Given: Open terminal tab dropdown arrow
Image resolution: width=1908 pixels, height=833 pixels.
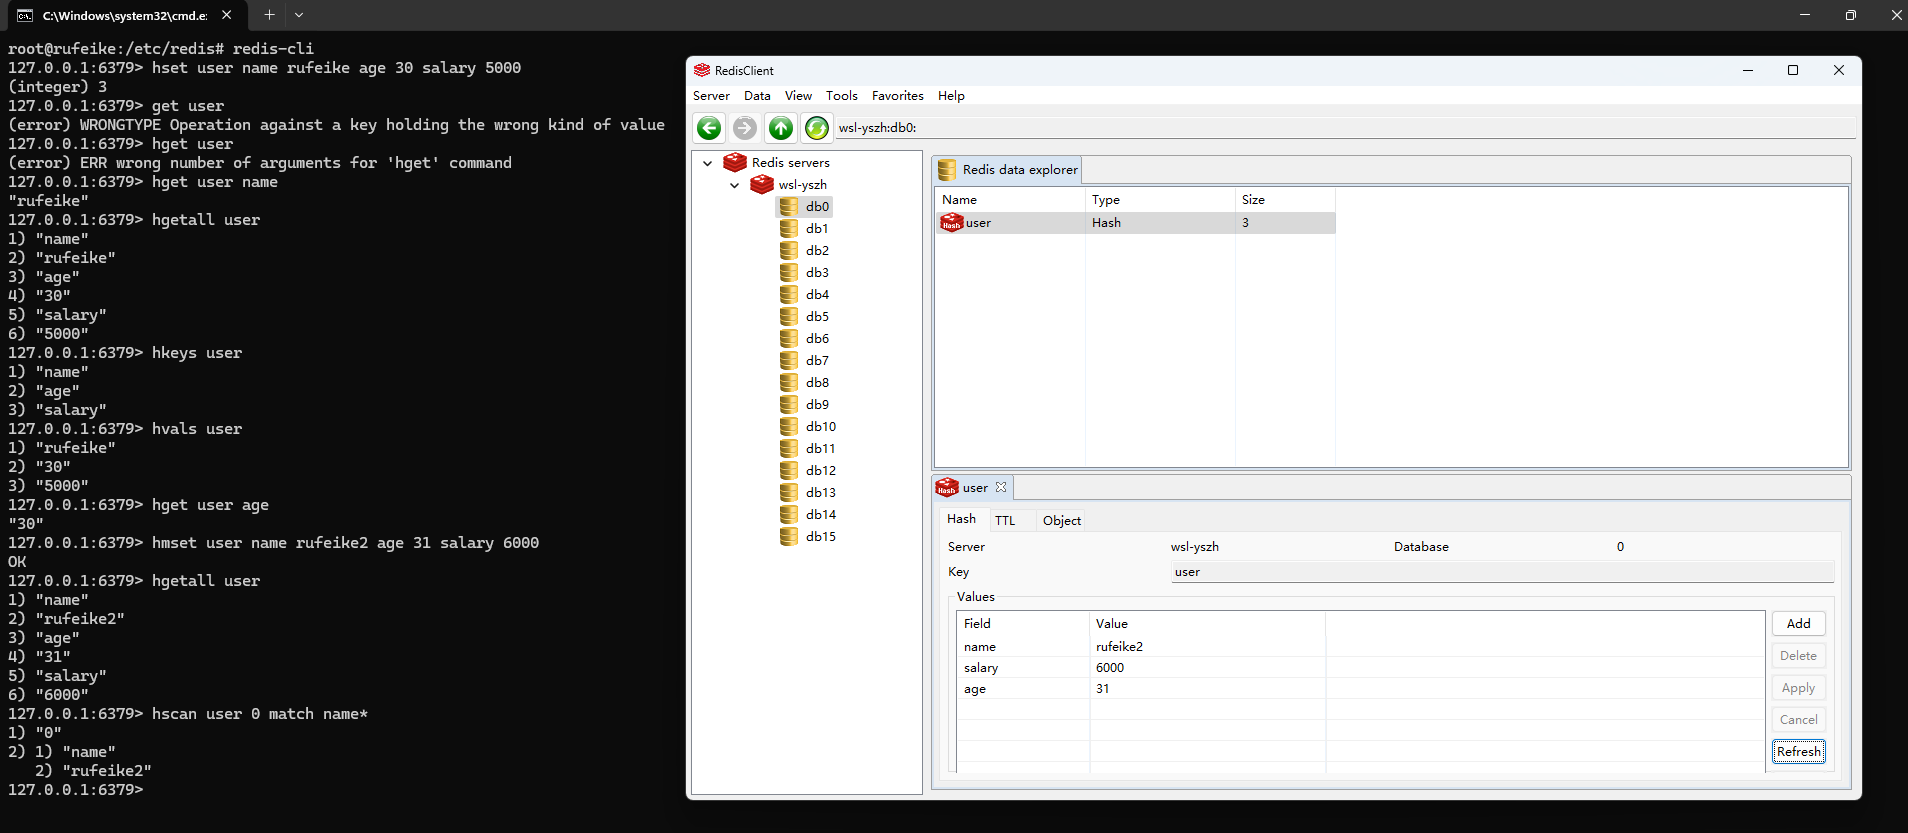Looking at the screenshot, I should [x=299, y=15].
